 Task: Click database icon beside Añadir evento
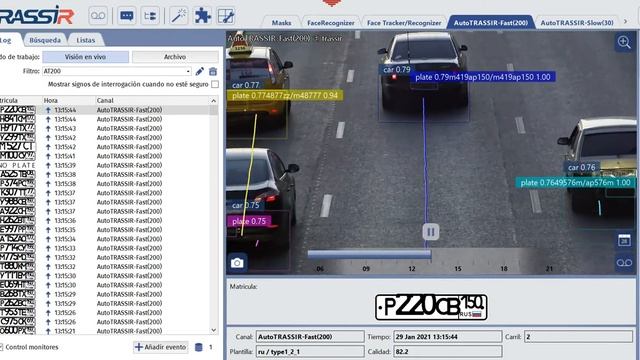tap(199, 347)
